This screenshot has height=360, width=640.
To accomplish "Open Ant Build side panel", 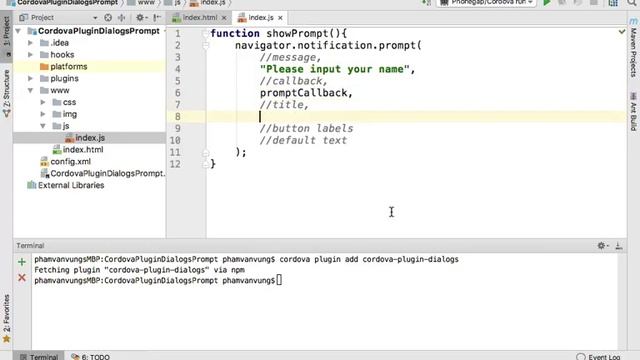I will click(633, 112).
